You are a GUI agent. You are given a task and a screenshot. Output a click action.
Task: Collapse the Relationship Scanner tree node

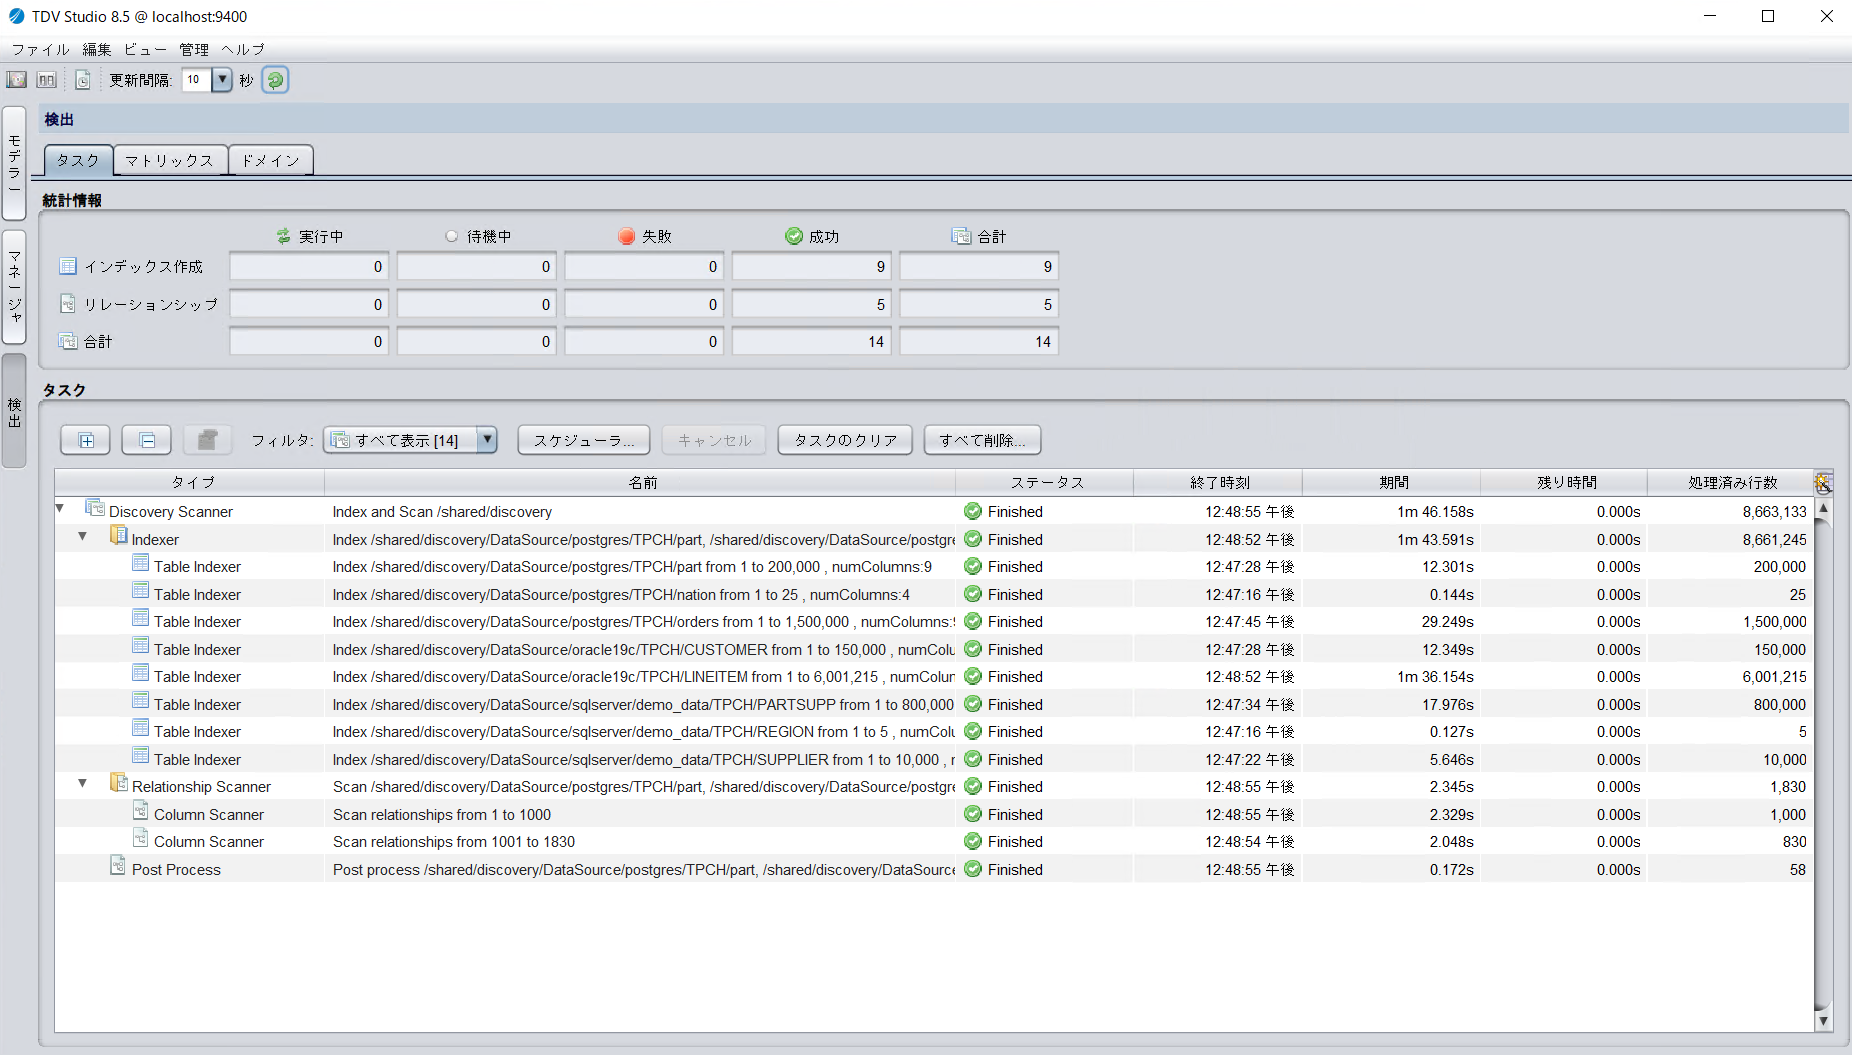point(83,784)
